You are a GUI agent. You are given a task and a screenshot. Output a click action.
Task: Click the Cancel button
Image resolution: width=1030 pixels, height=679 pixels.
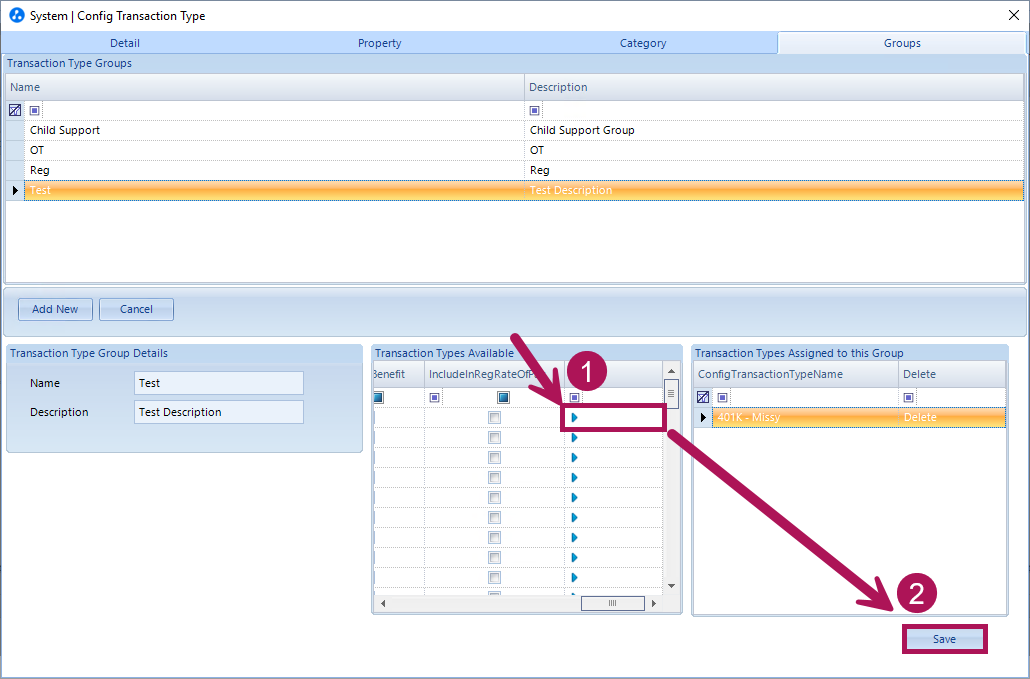[x=136, y=309]
